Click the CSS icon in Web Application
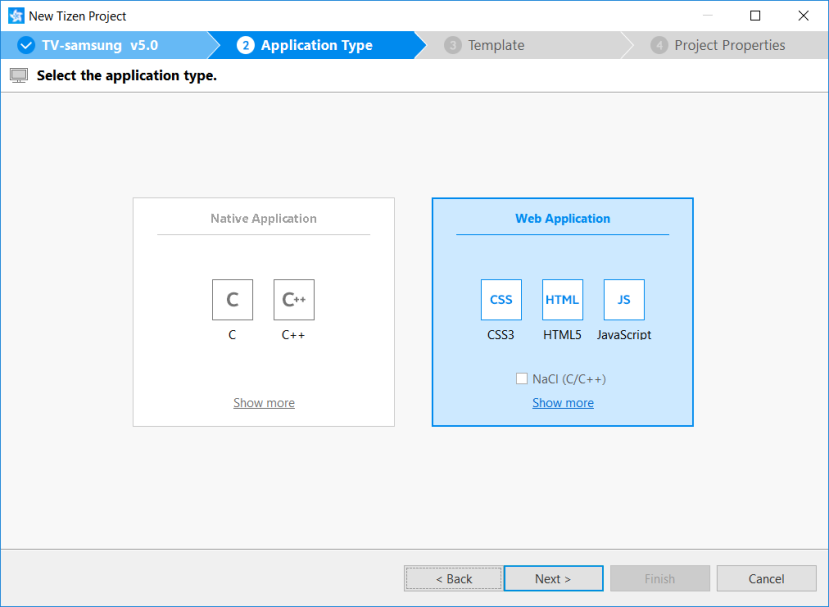This screenshot has height=607, width=829. coord(501,299)
